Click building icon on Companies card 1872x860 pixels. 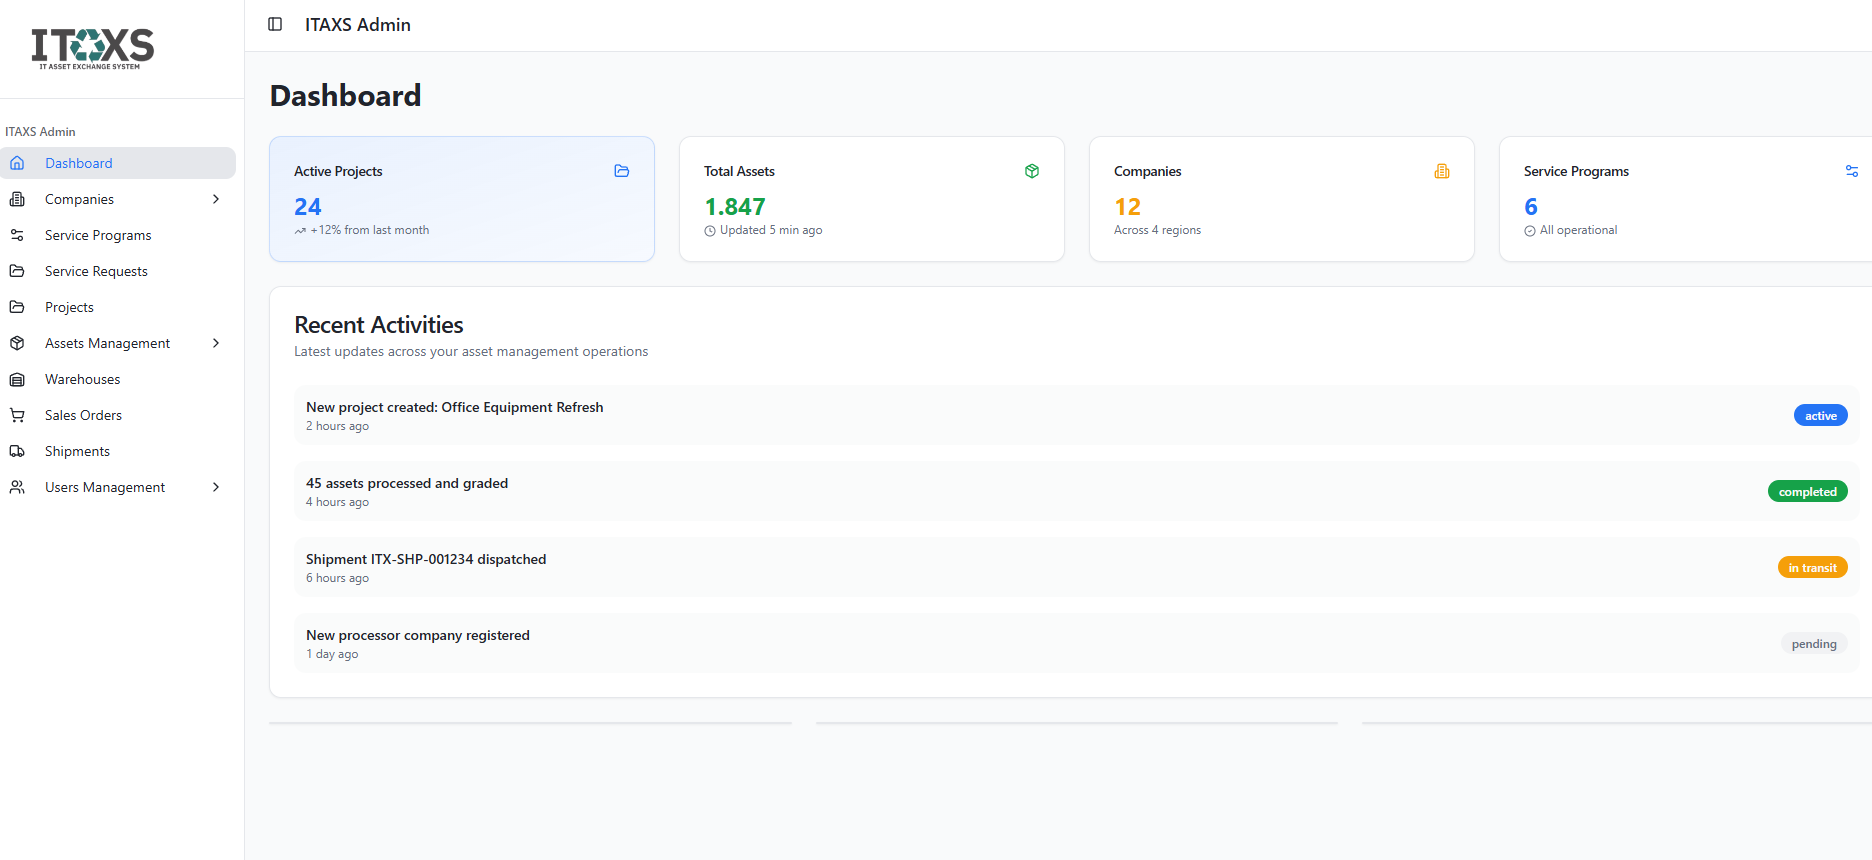point(1442,171)
